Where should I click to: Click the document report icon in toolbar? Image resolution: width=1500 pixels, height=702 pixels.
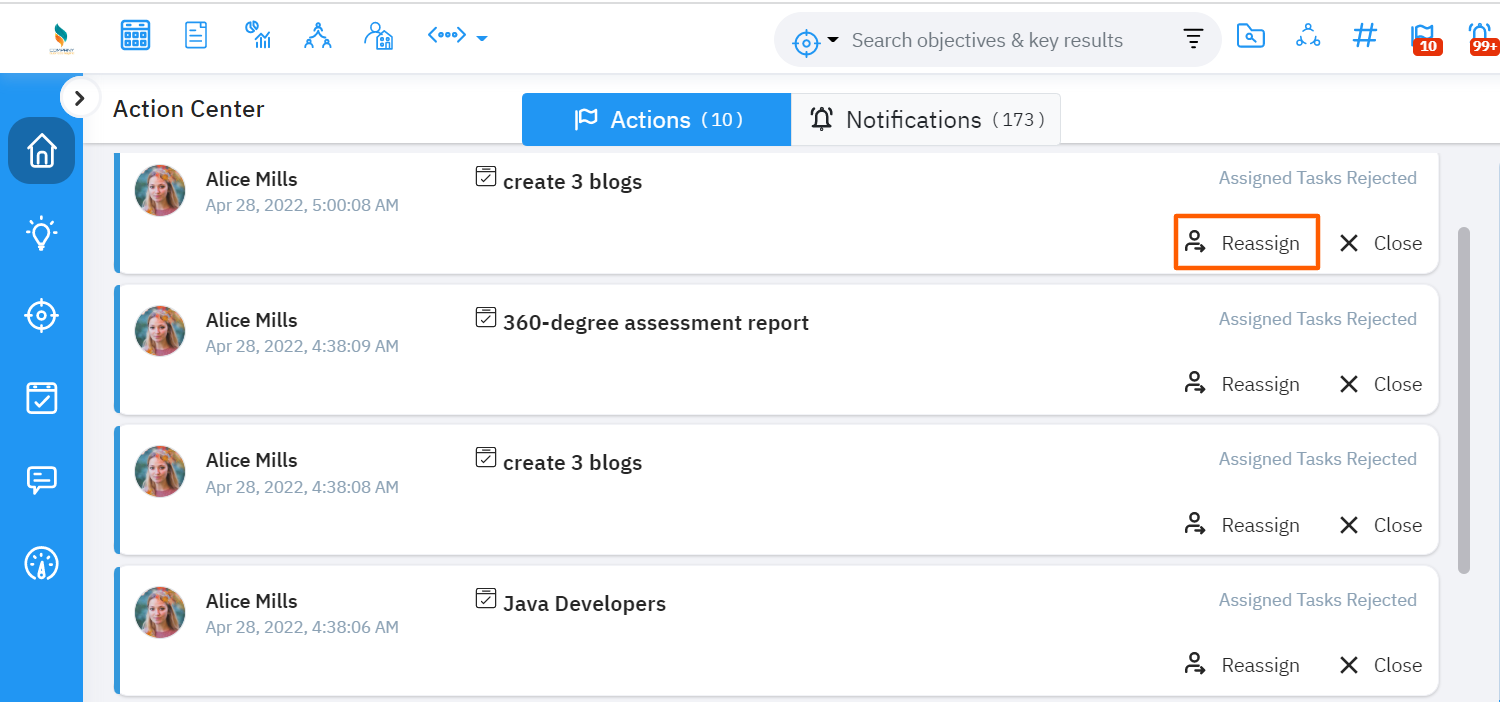pos(196,36)
